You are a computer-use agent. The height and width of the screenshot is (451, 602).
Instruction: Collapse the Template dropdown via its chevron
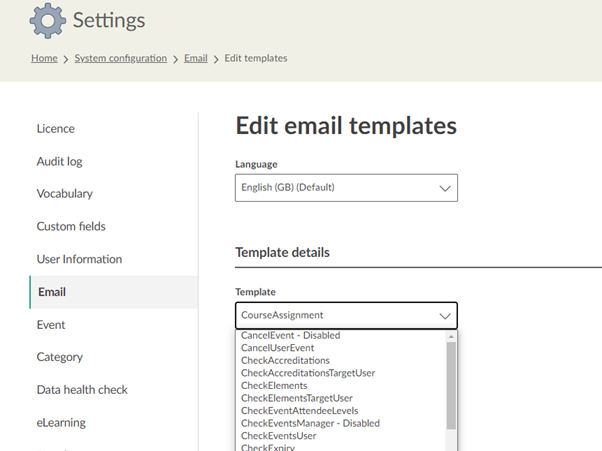(445, 315)
